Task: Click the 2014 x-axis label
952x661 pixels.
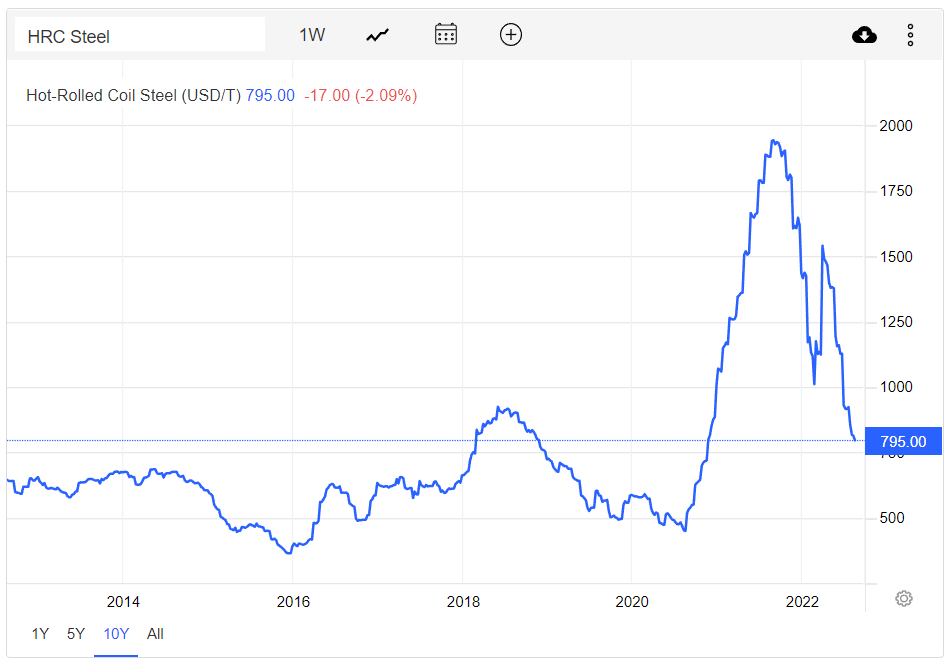Action: [x=123, y=602]
